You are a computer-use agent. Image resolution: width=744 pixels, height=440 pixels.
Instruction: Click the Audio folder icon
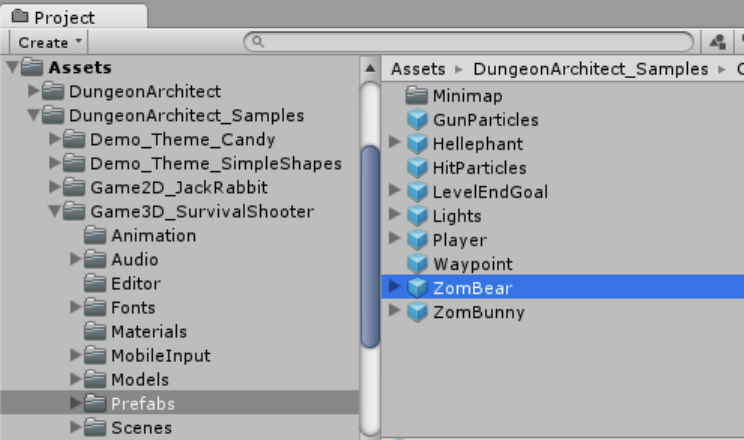click(95, 259)
